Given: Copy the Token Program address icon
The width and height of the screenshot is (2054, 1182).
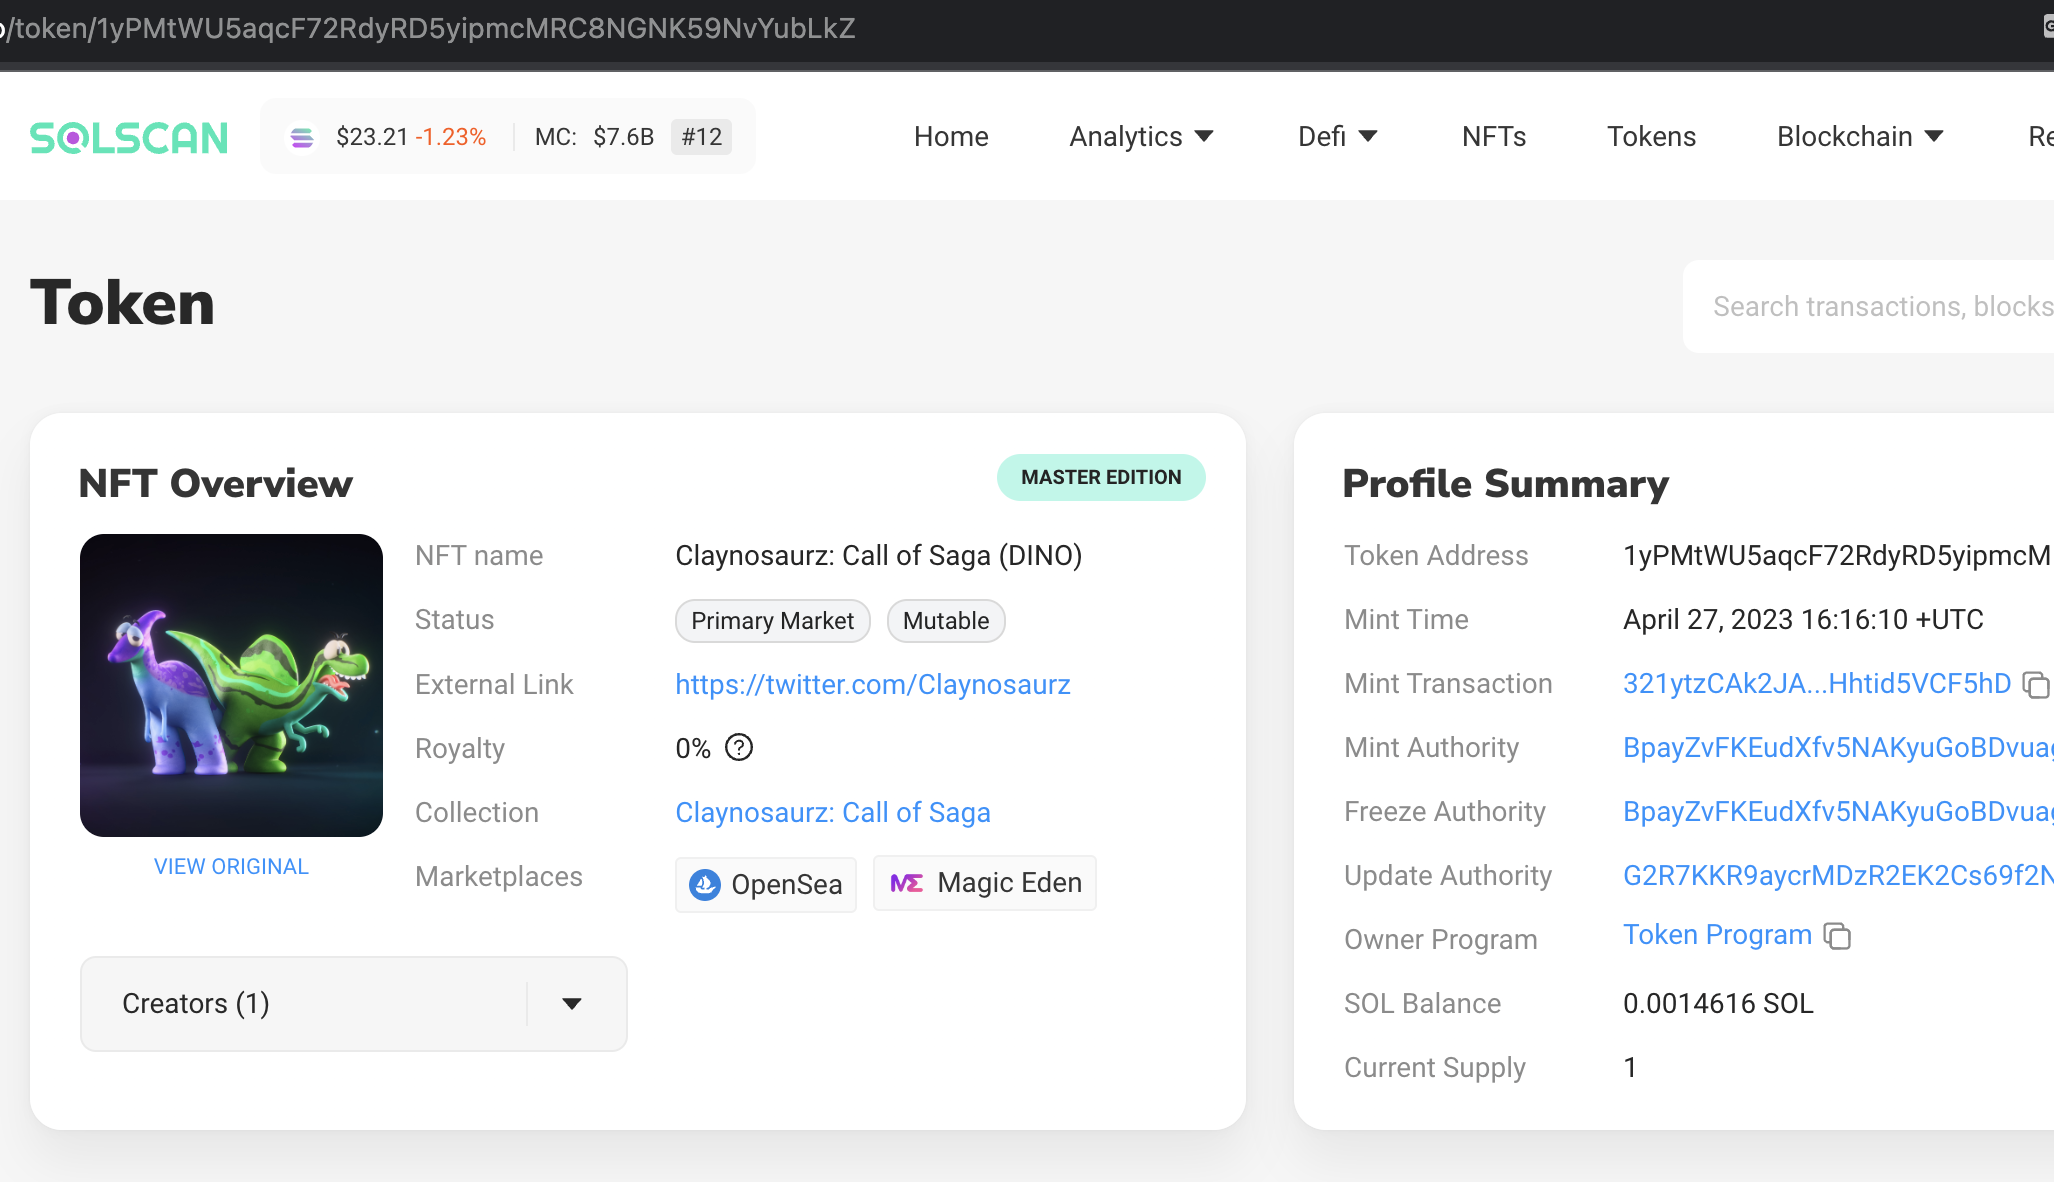Looking at the screenshot, I should (1837, 936).
